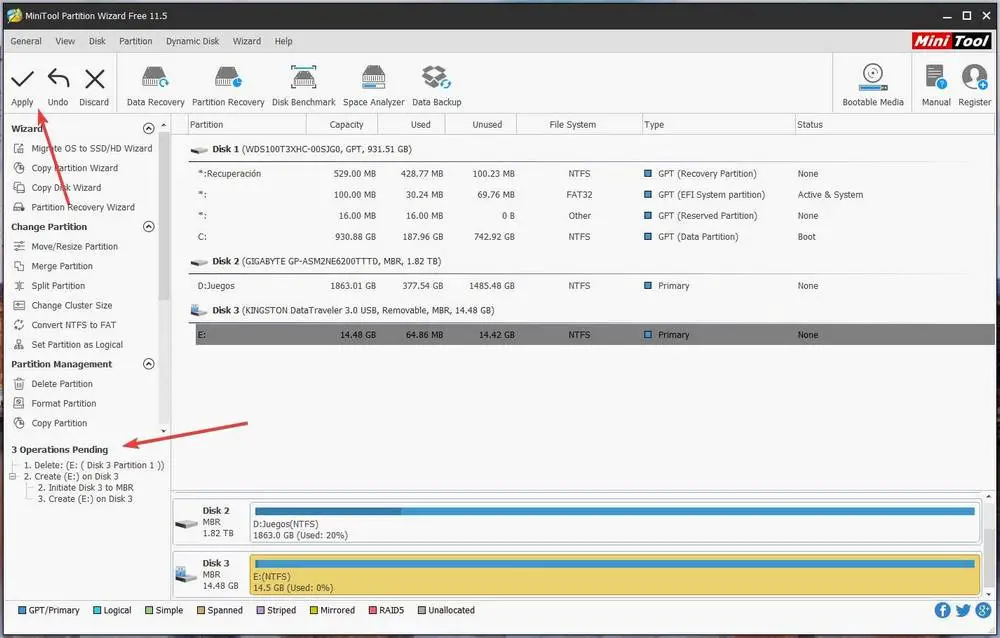Launch Data Recovery tool

155,86
